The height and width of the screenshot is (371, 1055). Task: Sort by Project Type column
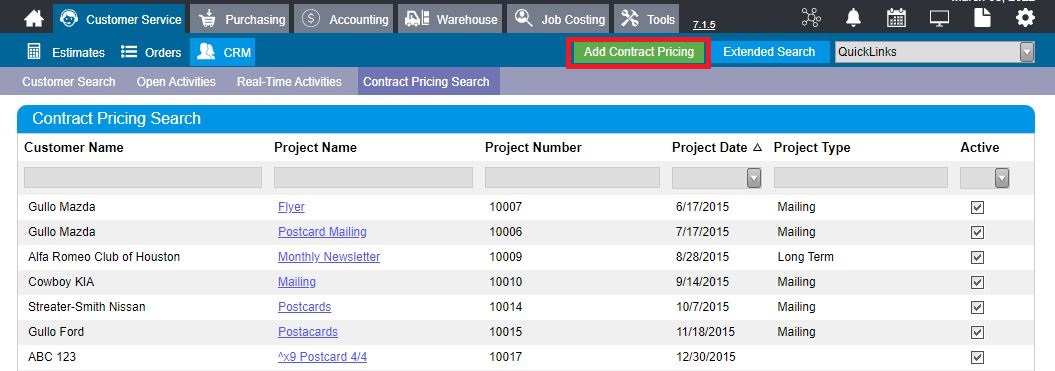[x=812, y=147]
